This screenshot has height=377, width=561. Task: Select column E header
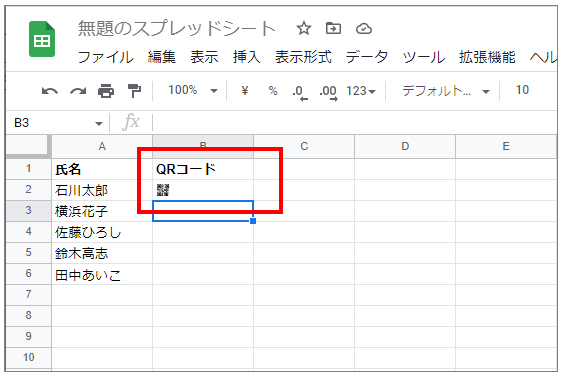(506, 146)
